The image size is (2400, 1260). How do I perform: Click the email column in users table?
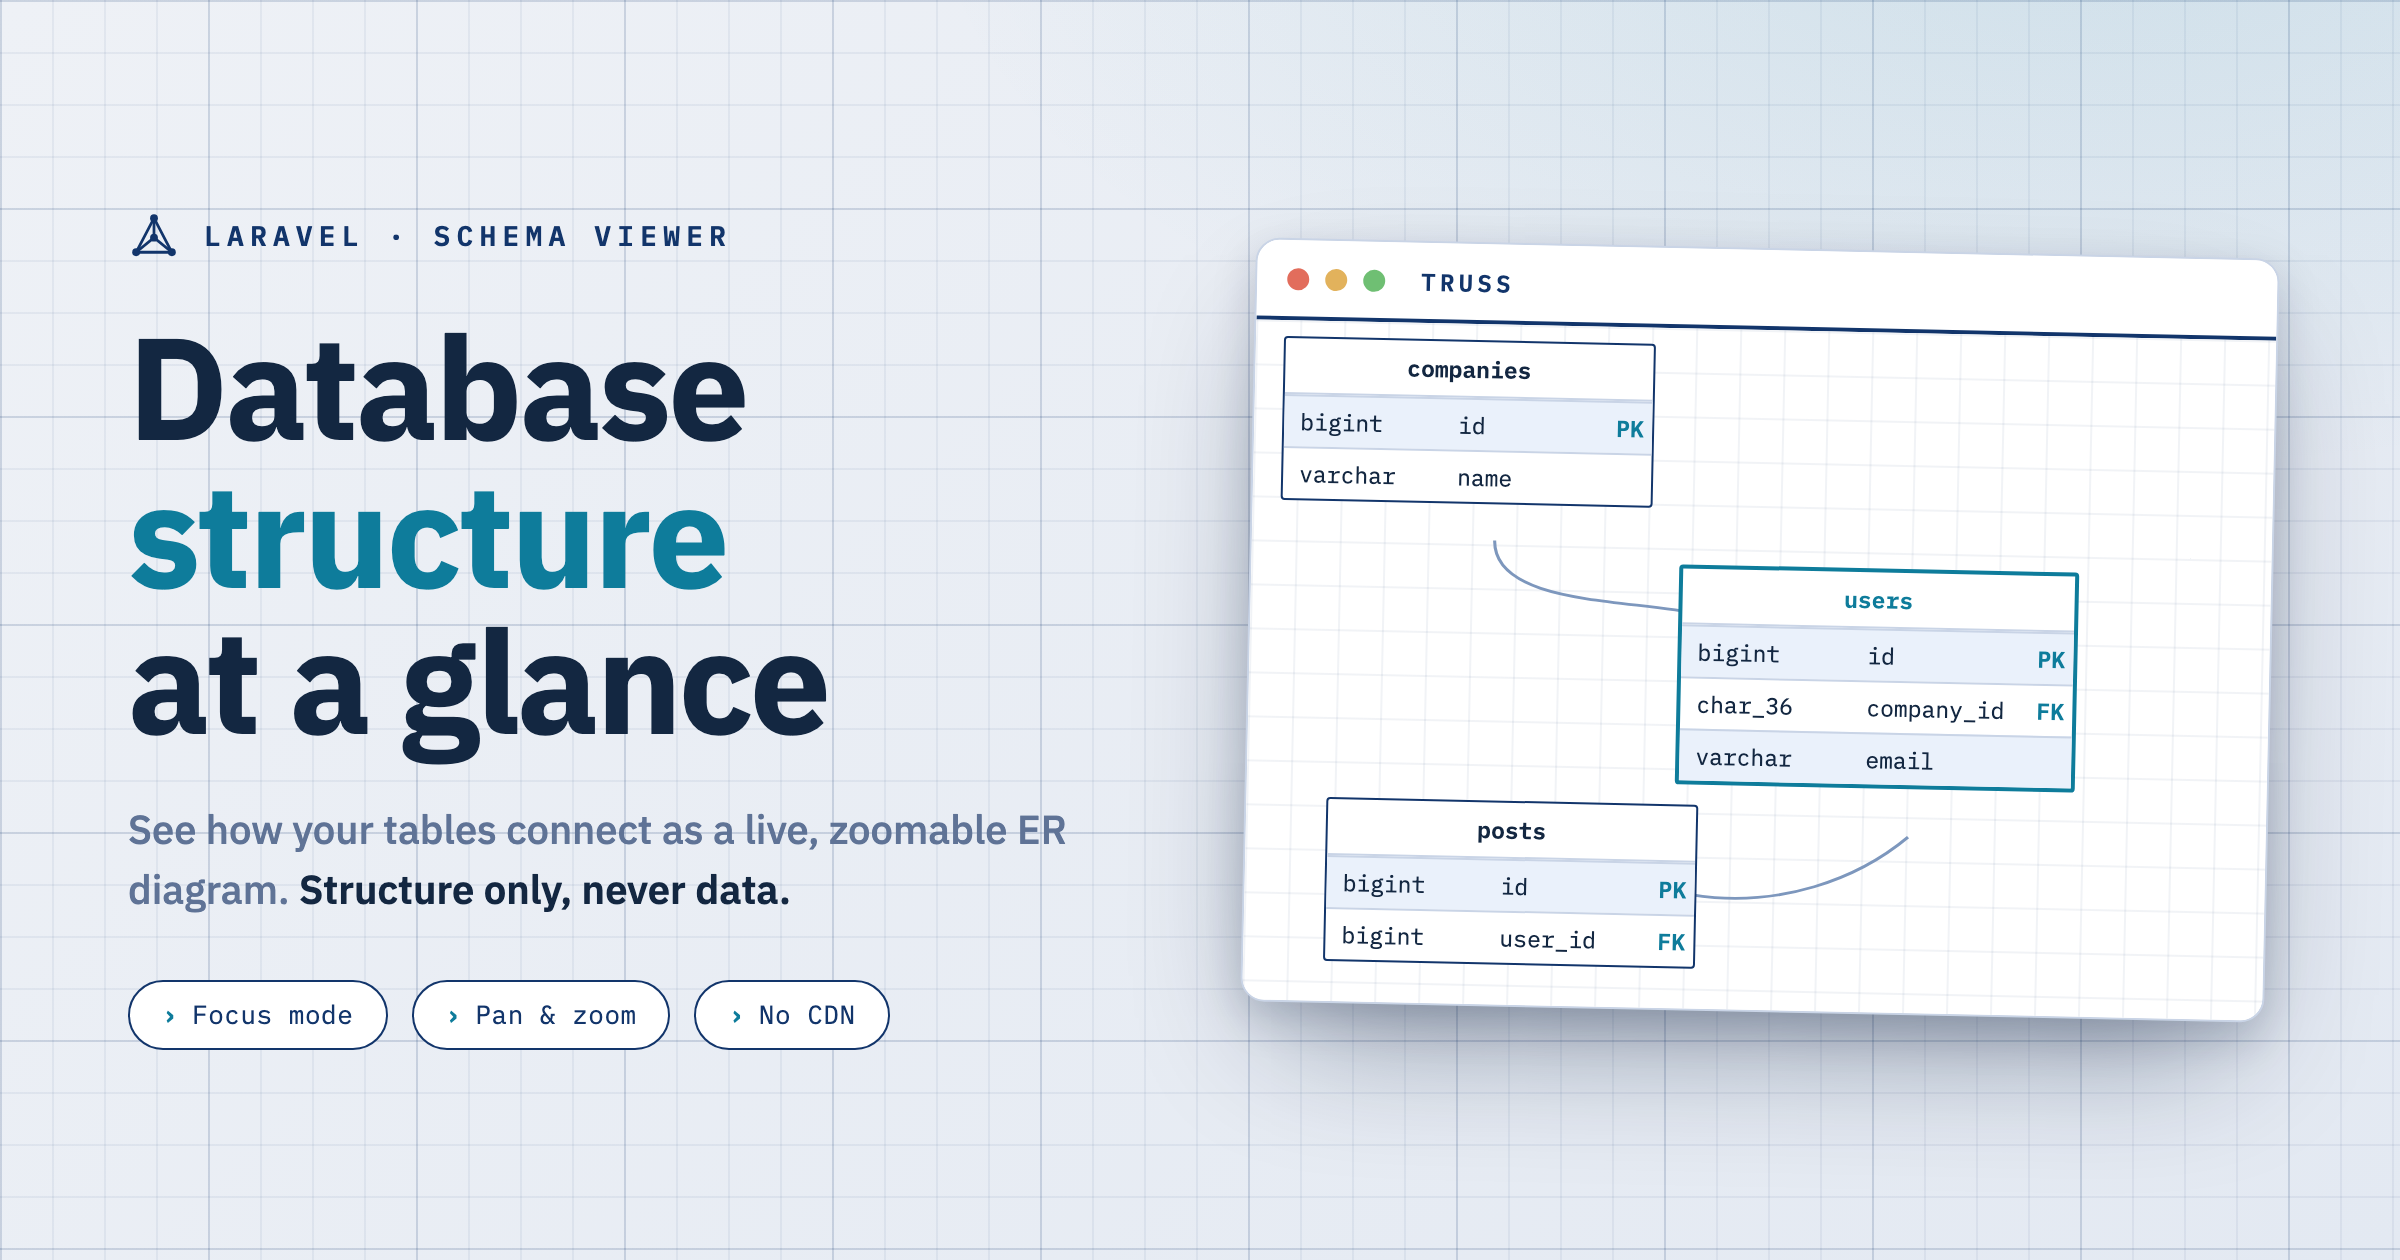[x=1899, y=761]
